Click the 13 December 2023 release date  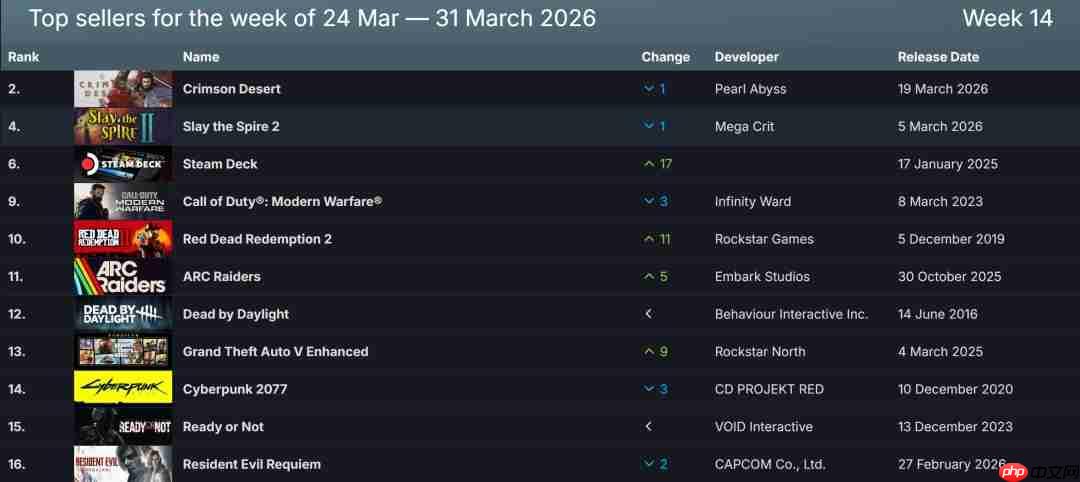pyautogui.click(x=955, y=427)
